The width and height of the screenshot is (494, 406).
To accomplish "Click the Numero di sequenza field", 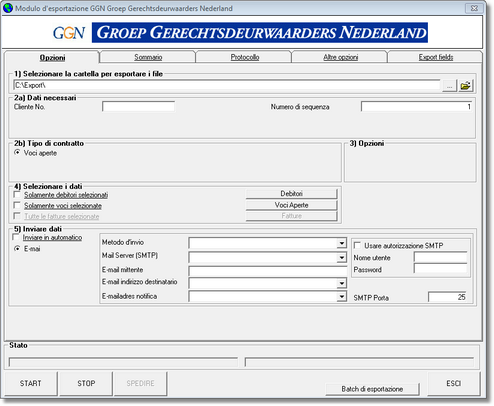I will [x=416, y=107].
